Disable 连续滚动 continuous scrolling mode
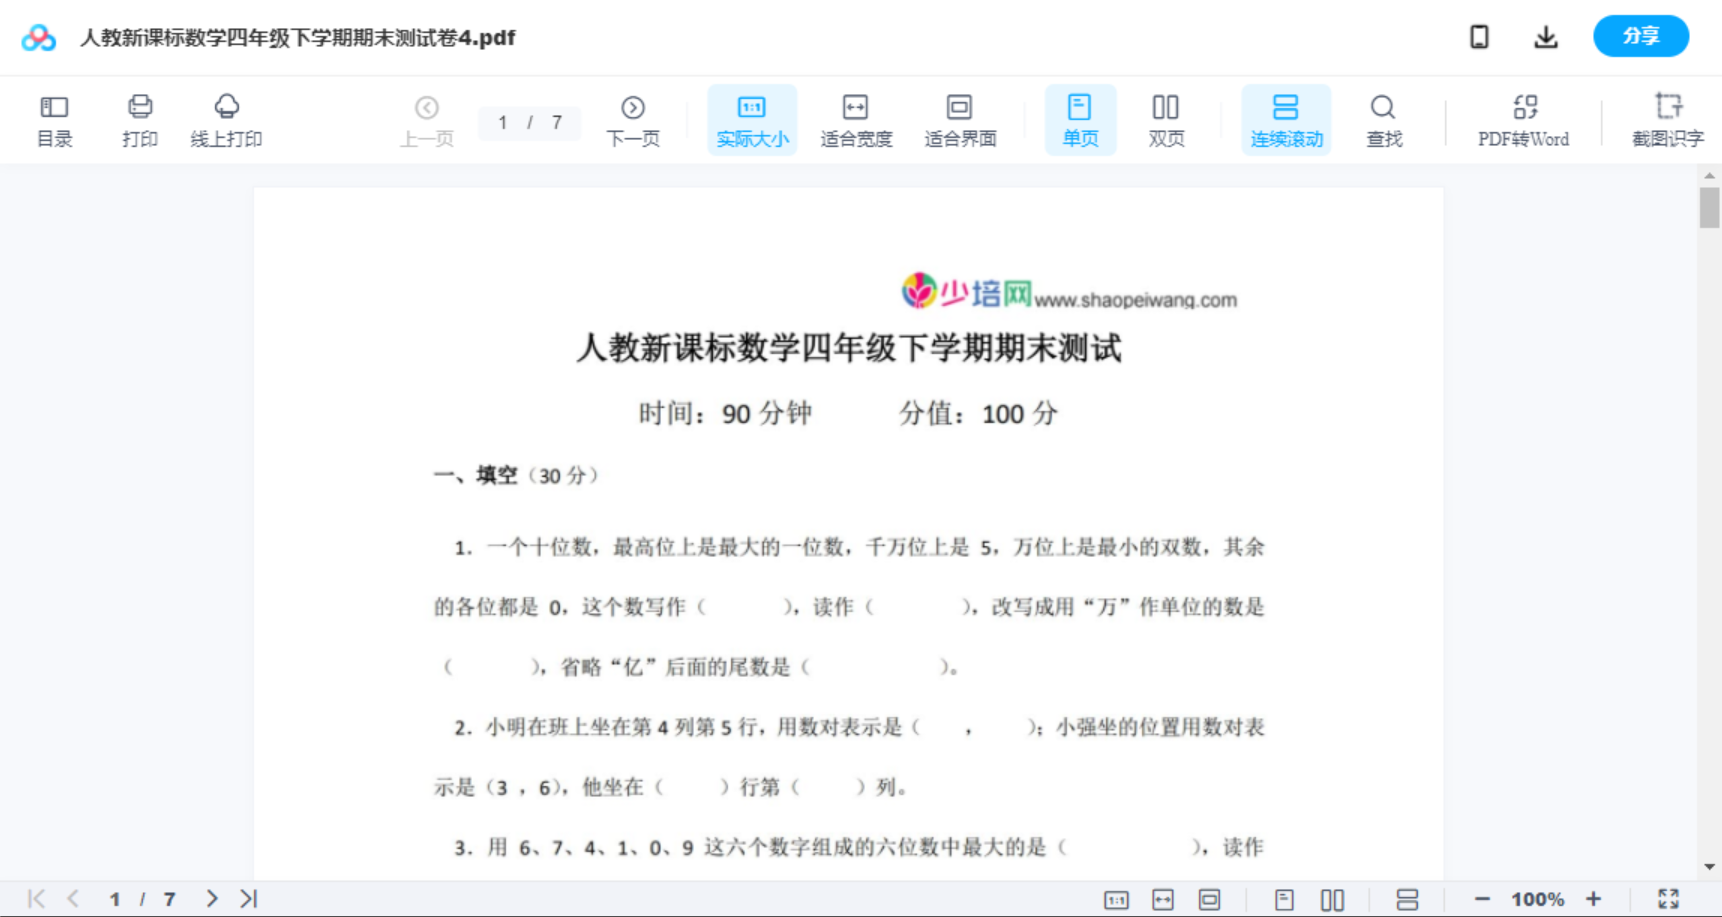 1286,119
